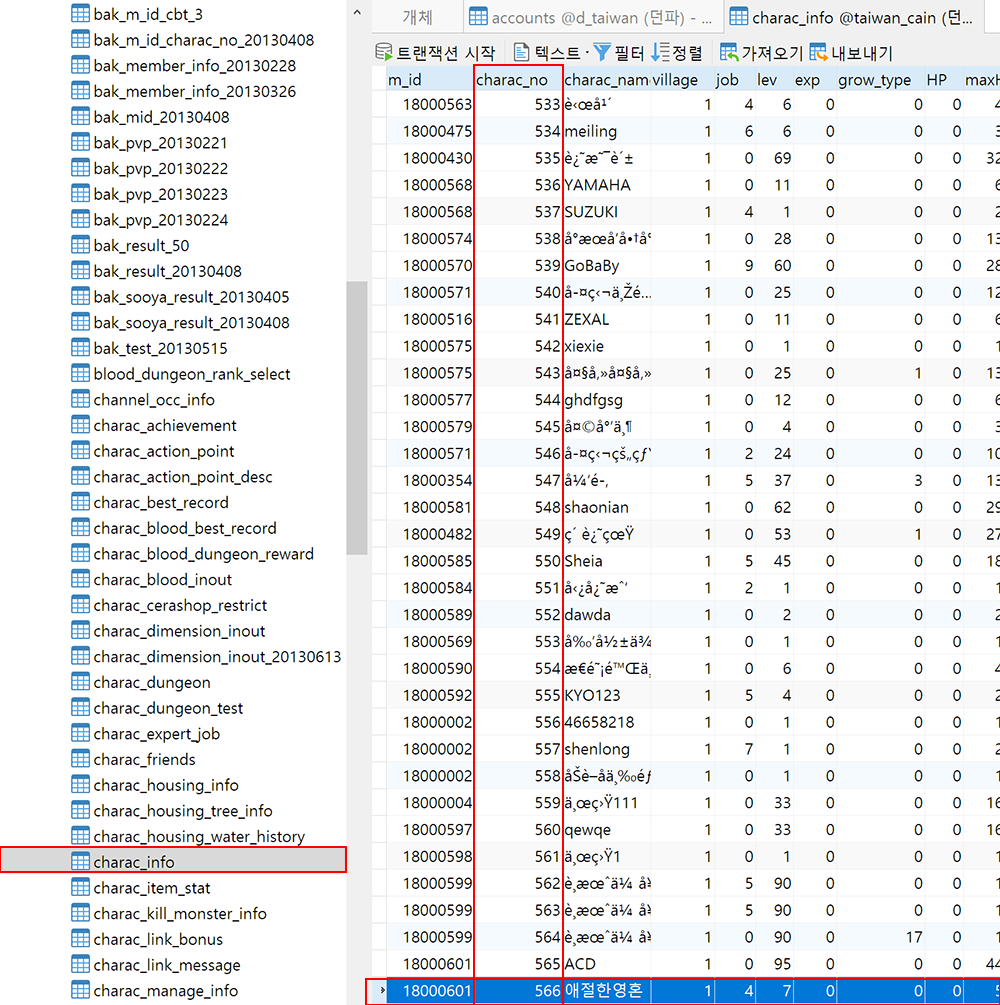Open the charac_housing_water_history table
The height and width of the screenshot is (1005, 1000).
199,836
